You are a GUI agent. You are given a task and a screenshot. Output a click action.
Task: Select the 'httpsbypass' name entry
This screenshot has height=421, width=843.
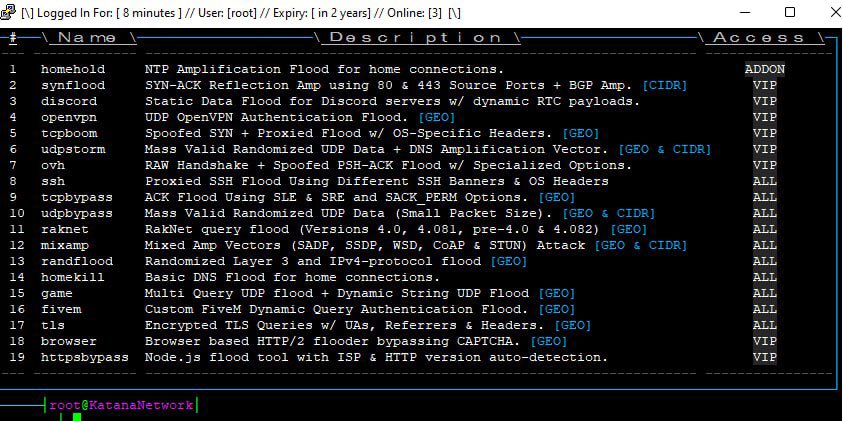(x=85, y=358)
